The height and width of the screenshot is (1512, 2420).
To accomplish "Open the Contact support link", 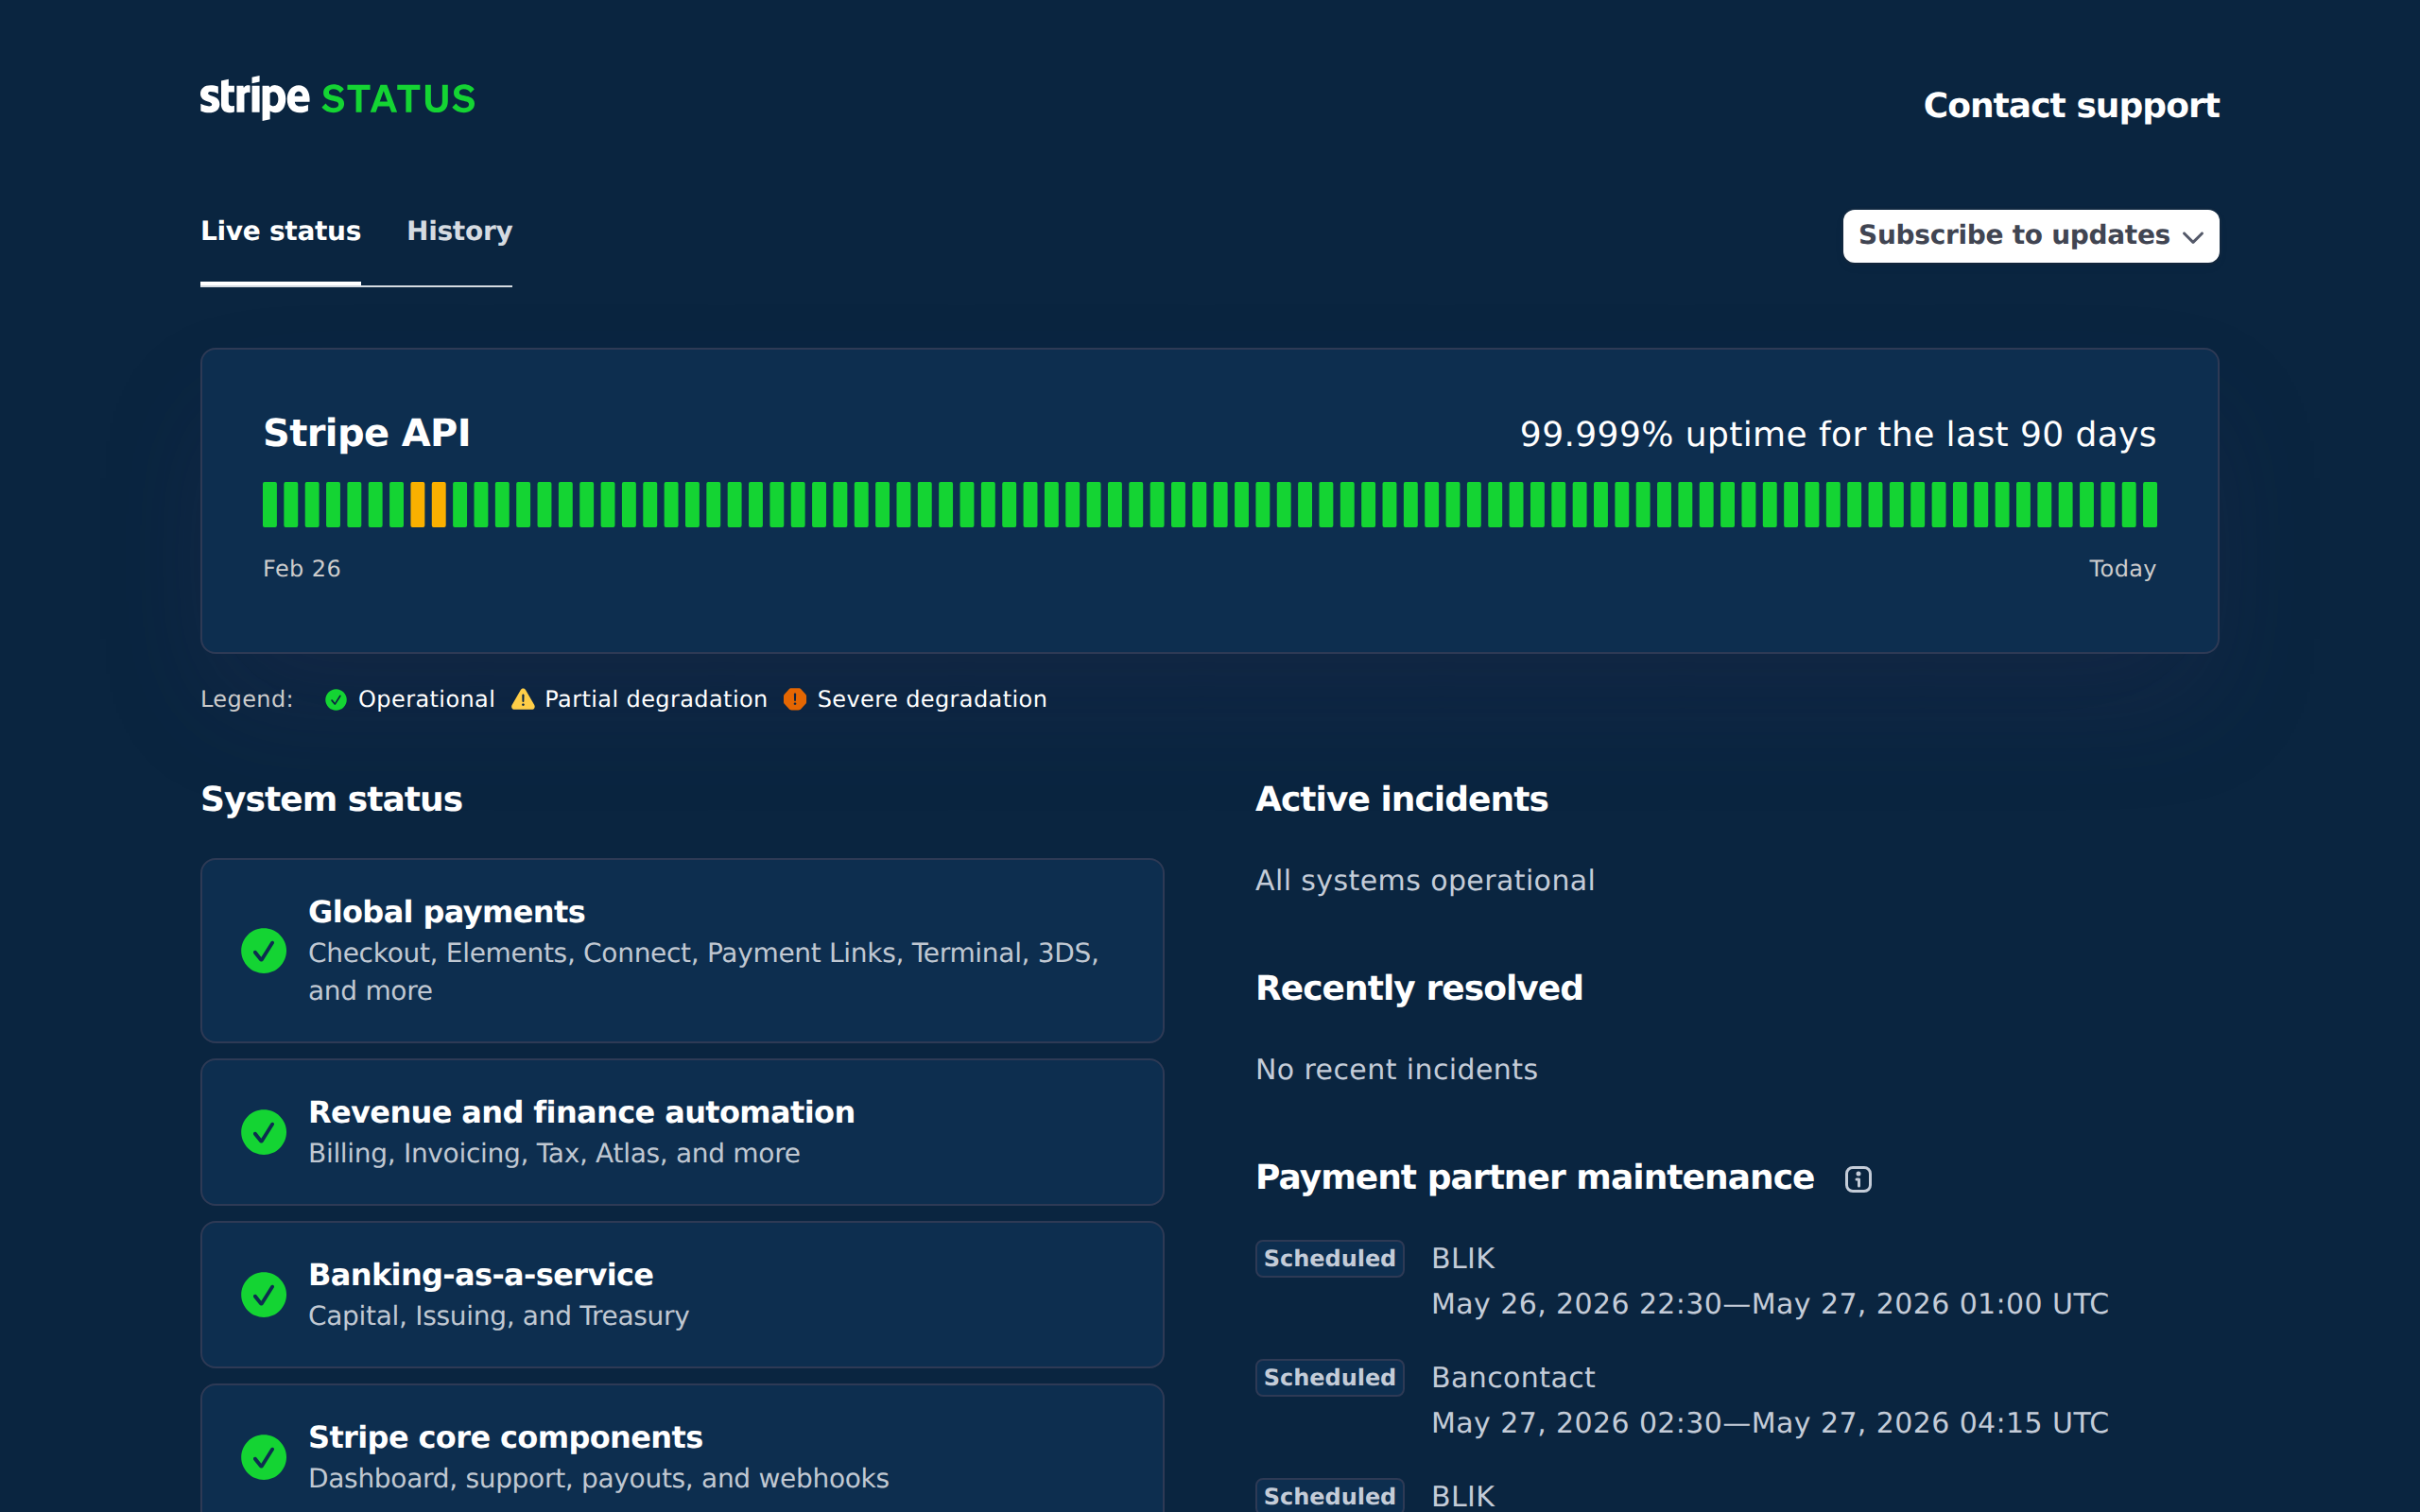I will [2071, 105].
